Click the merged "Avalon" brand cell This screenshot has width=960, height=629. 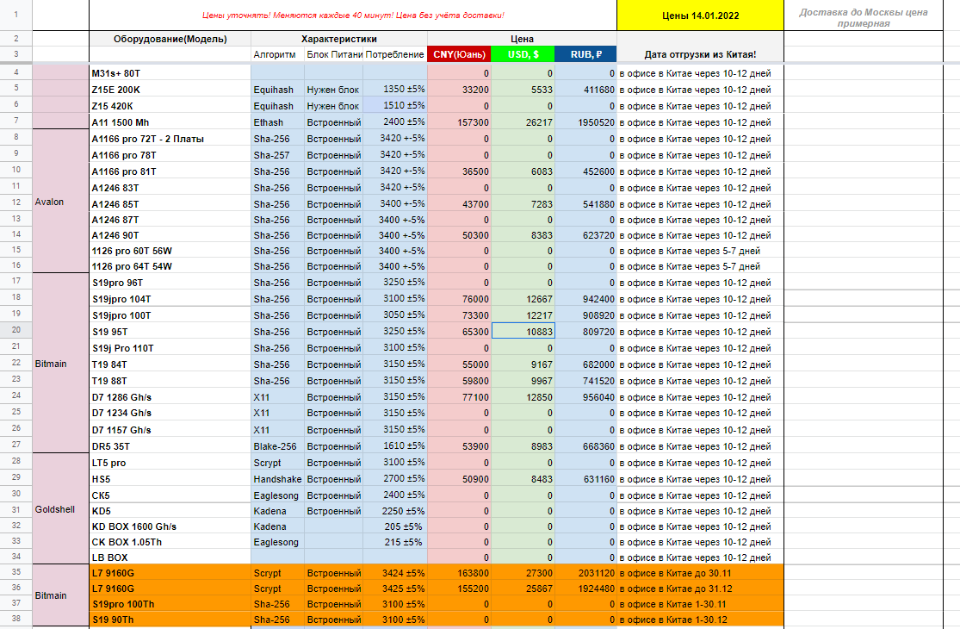click(49, 202)
